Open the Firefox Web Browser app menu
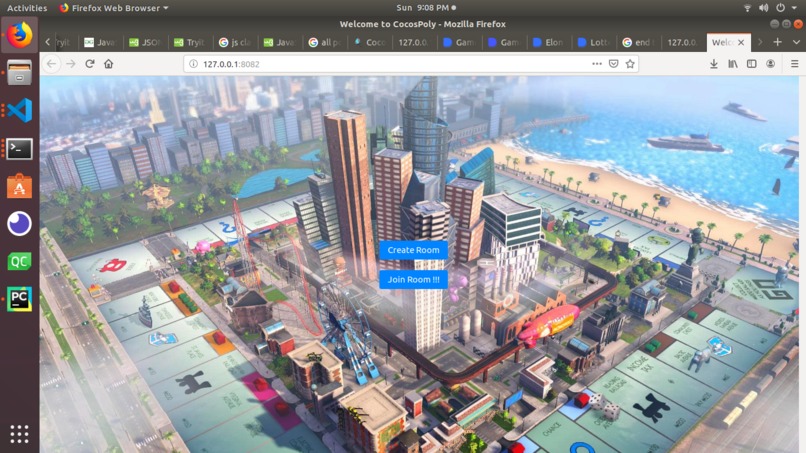 coord(114,8)
